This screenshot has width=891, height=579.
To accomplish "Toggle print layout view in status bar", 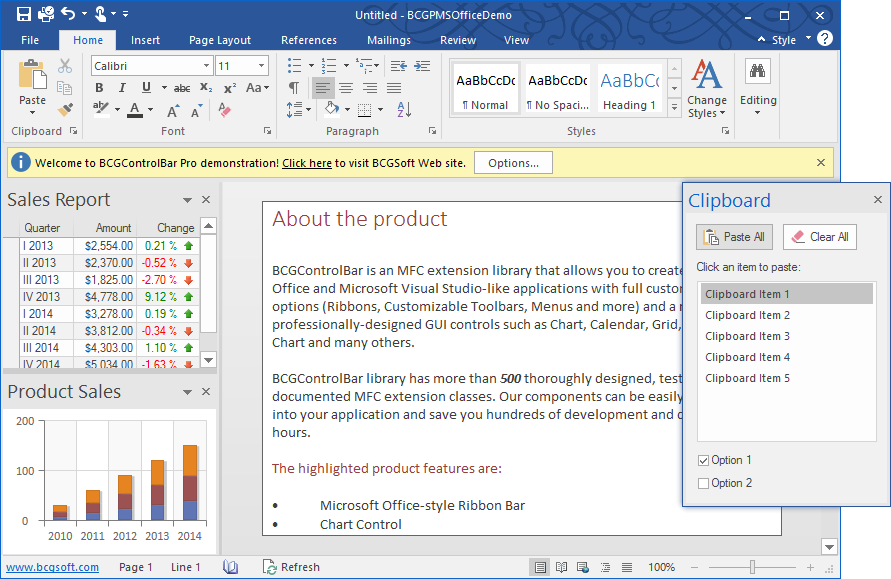I will point(540,567).
